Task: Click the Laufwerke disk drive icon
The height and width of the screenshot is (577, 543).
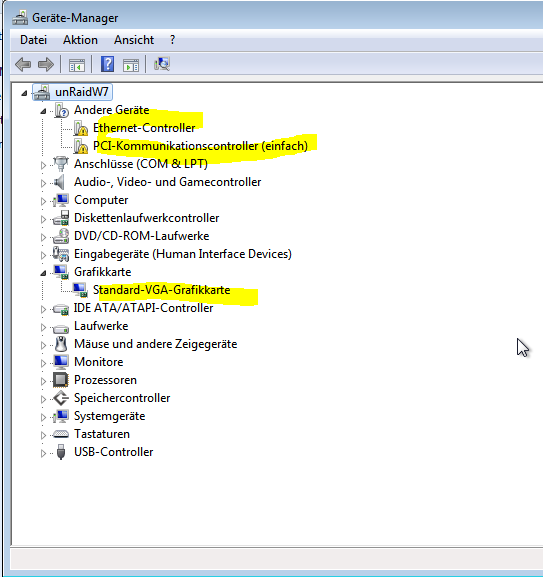Action: [x=61, y=328]
